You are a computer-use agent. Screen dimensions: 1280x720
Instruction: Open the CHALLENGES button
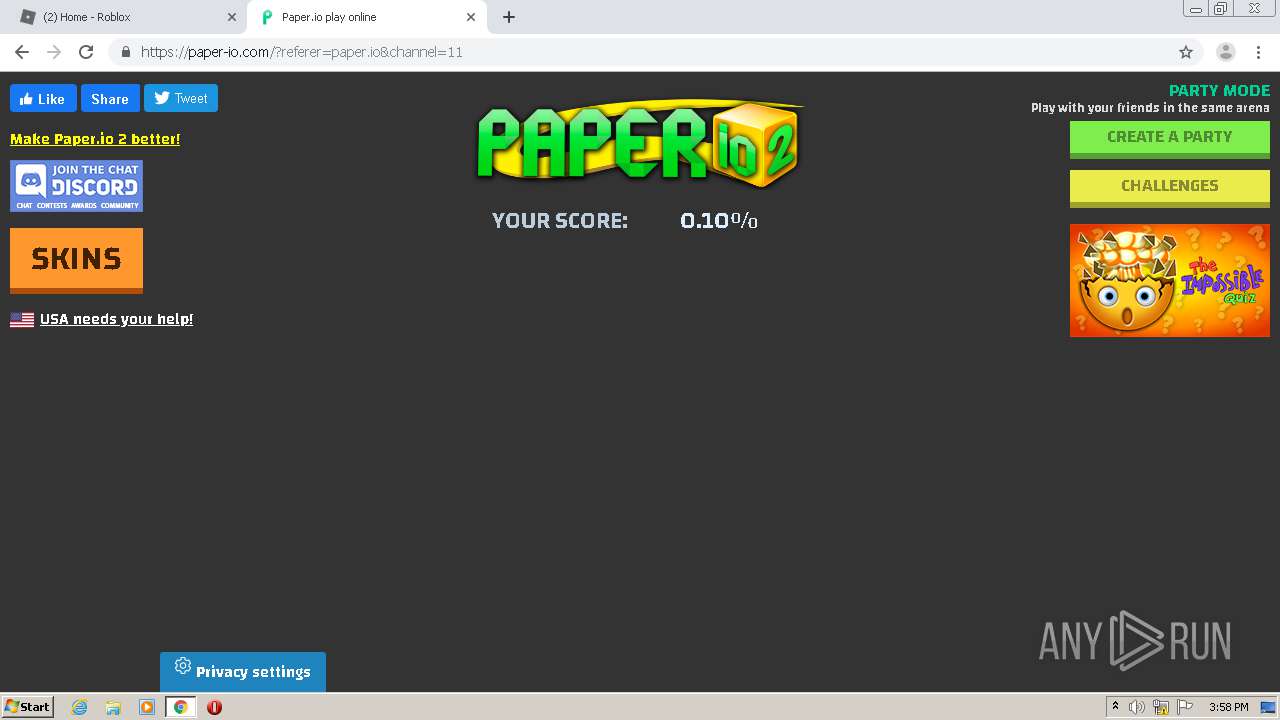1169,187
